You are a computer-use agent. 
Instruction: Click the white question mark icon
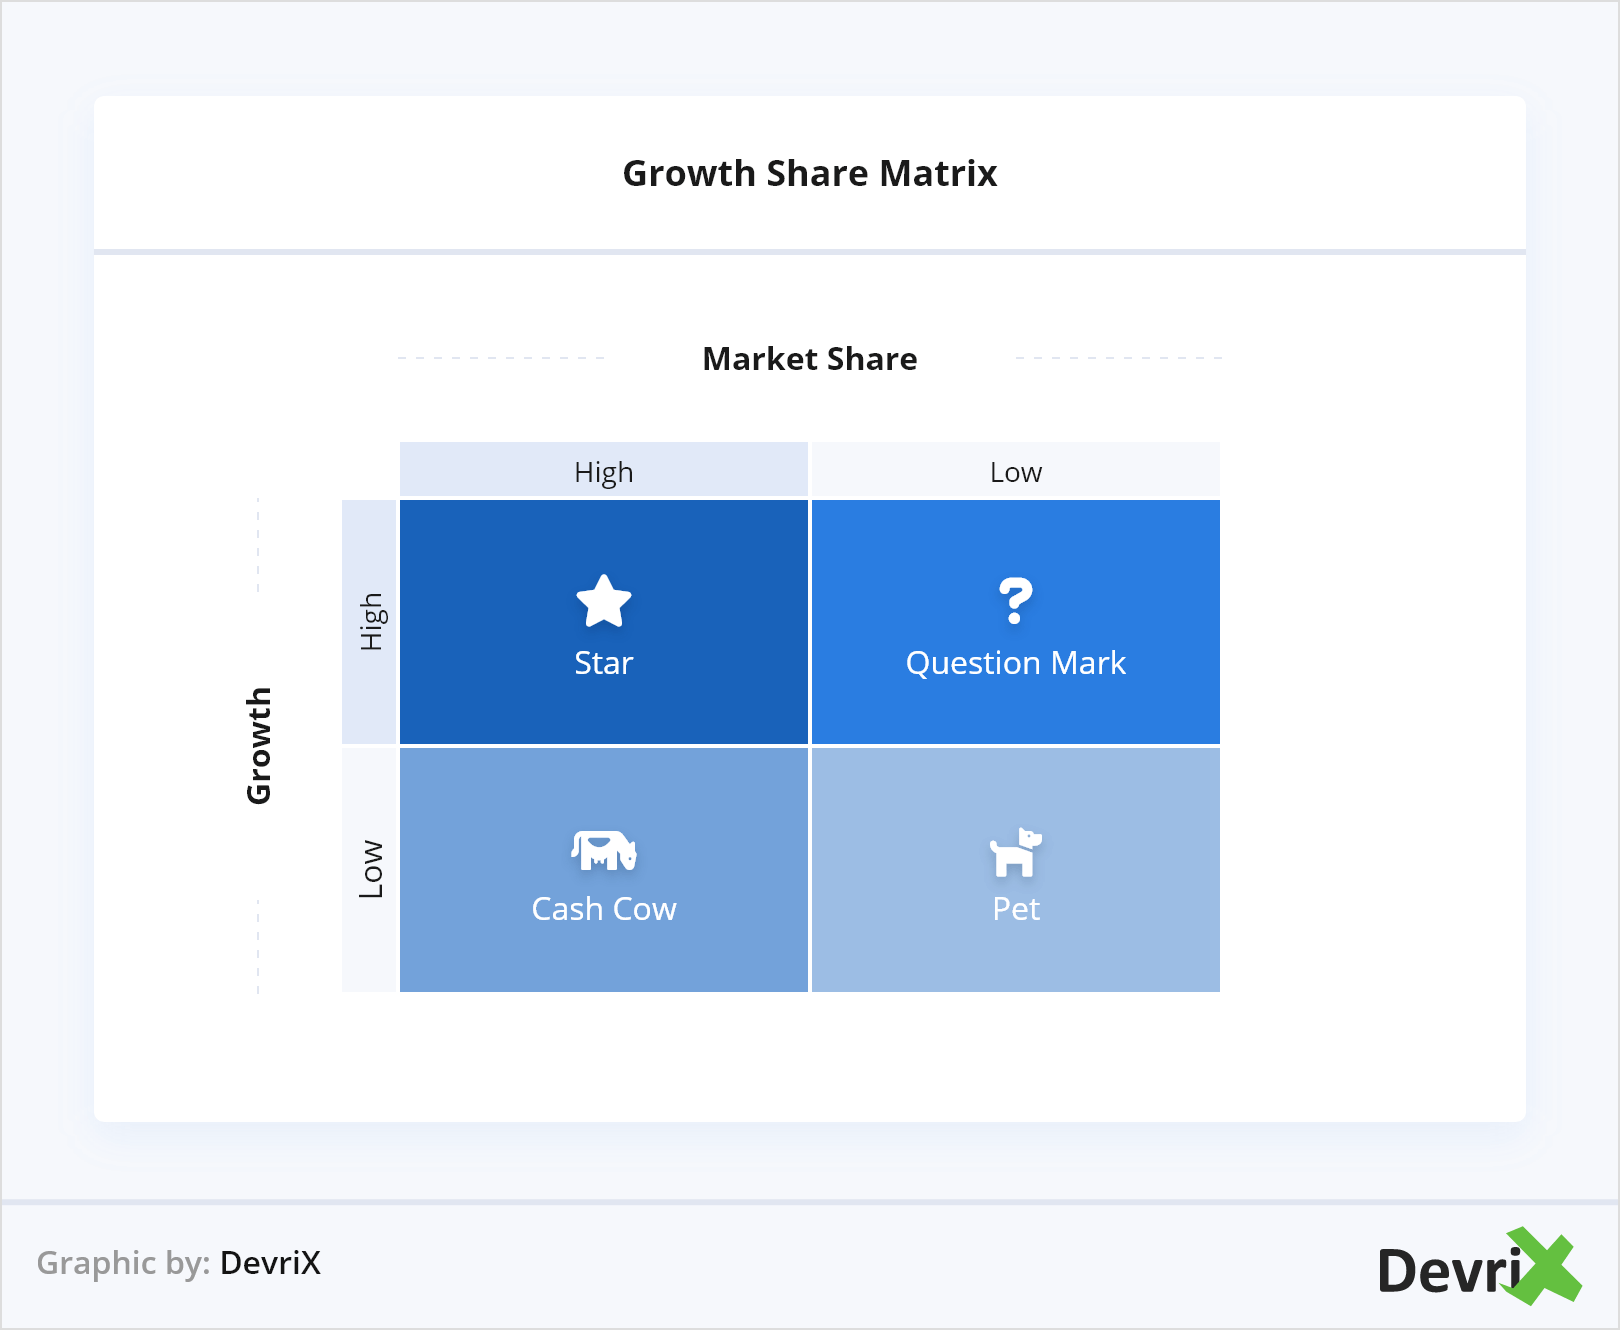point(1015,601)
